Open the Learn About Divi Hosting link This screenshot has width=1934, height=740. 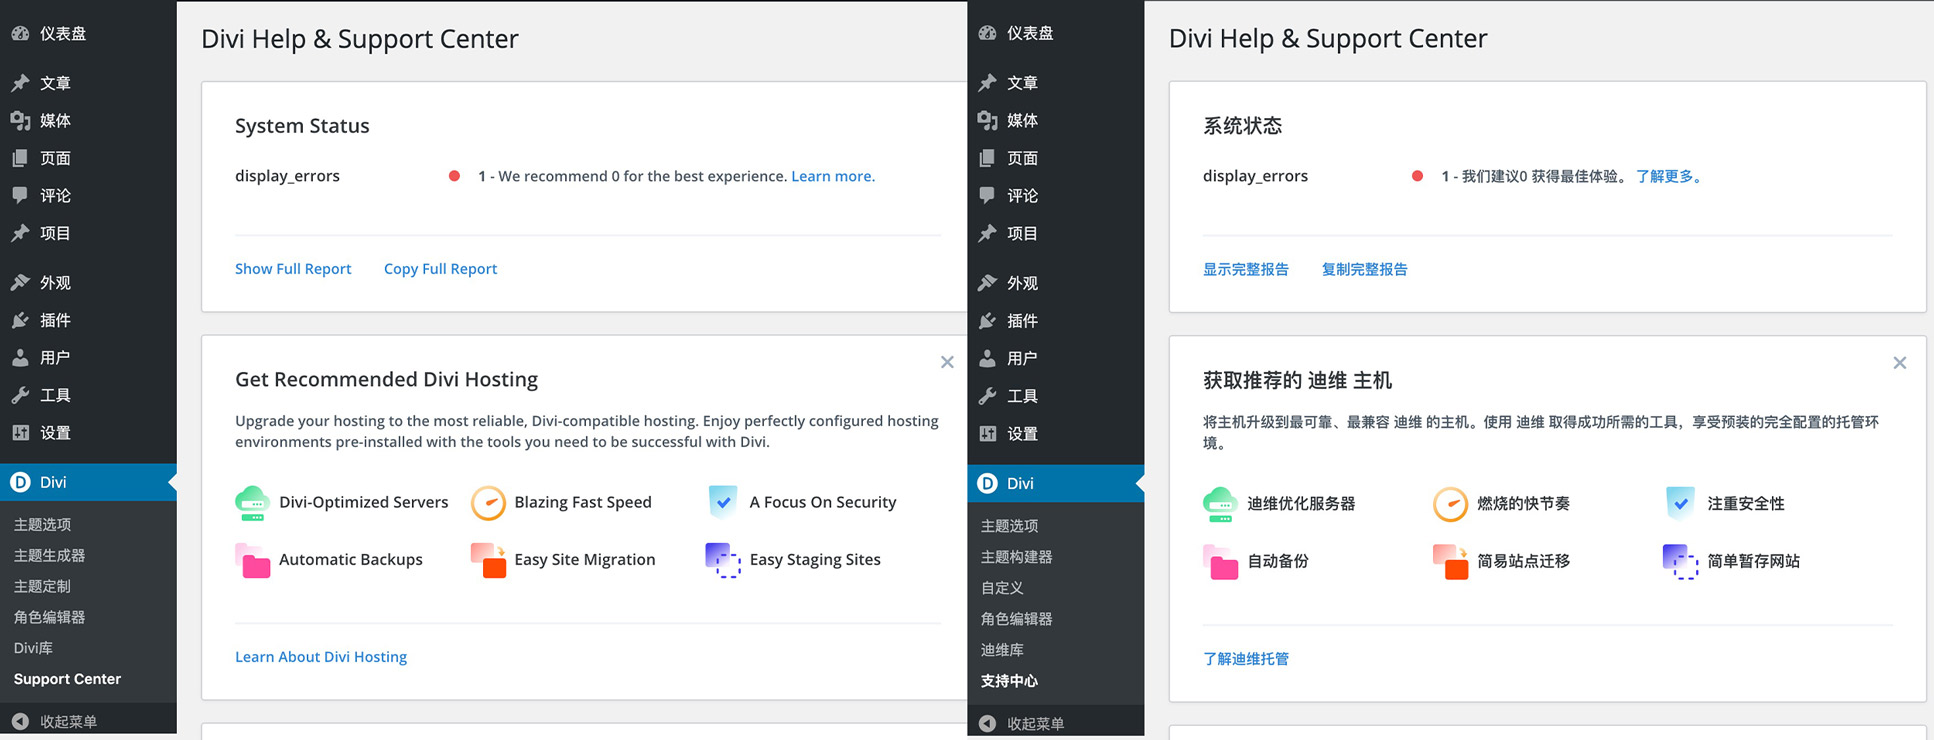click(x=321, y=657)
